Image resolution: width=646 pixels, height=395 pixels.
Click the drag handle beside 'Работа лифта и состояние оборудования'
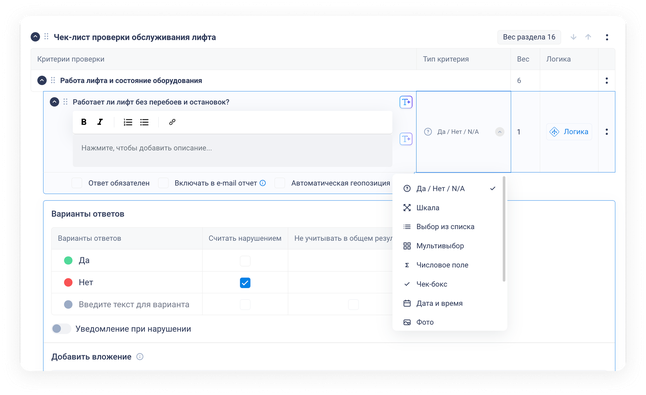pyautogui.click(x=53, y=80)
